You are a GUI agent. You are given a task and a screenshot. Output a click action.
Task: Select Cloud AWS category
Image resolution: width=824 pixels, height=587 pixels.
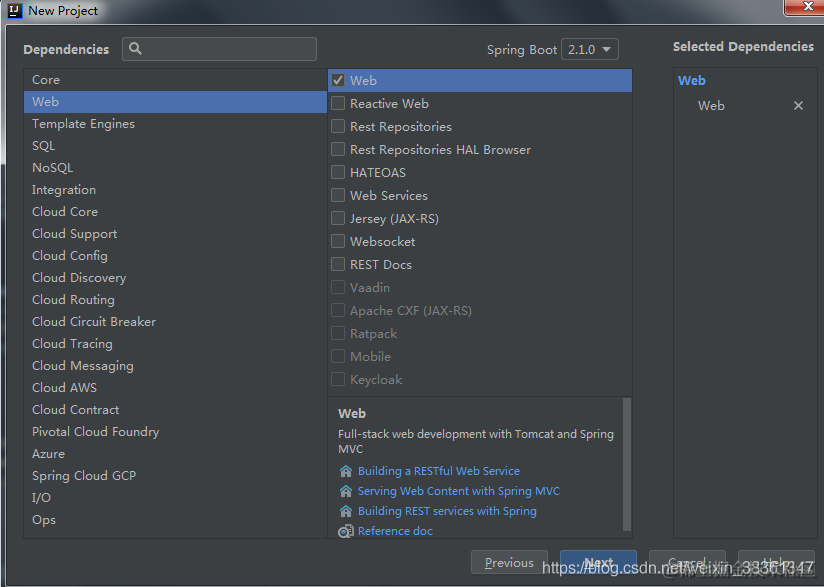(175, 388)
